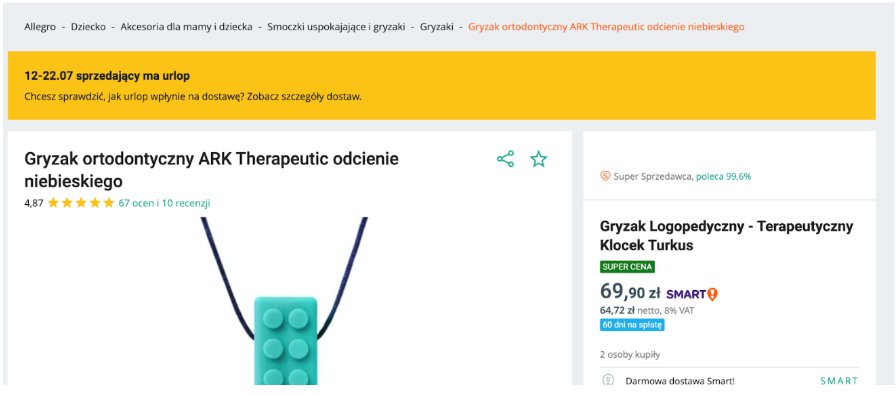The height and width of the screenshot is (396, 896).
Task: Open Akcesoria dla mamy i dziecka breadcrumb
Action: (x=186, y=27)
